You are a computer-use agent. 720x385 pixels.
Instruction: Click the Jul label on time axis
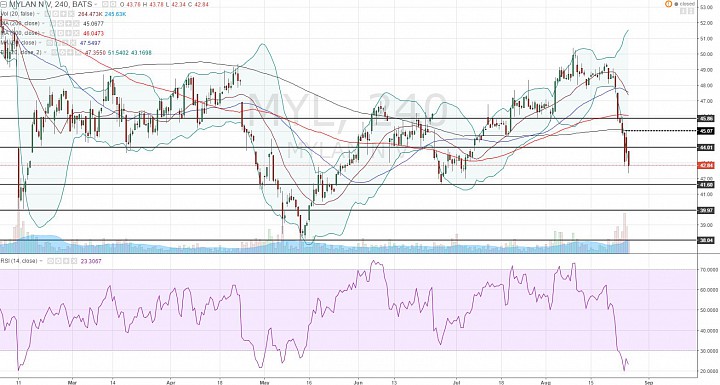point(456,381)
